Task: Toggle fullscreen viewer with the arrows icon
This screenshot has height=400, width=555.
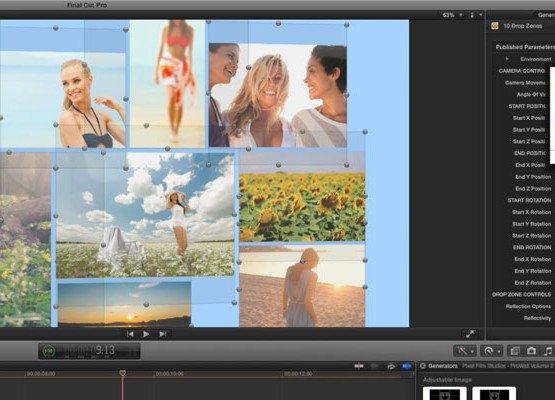Action: tap(470, 334)
